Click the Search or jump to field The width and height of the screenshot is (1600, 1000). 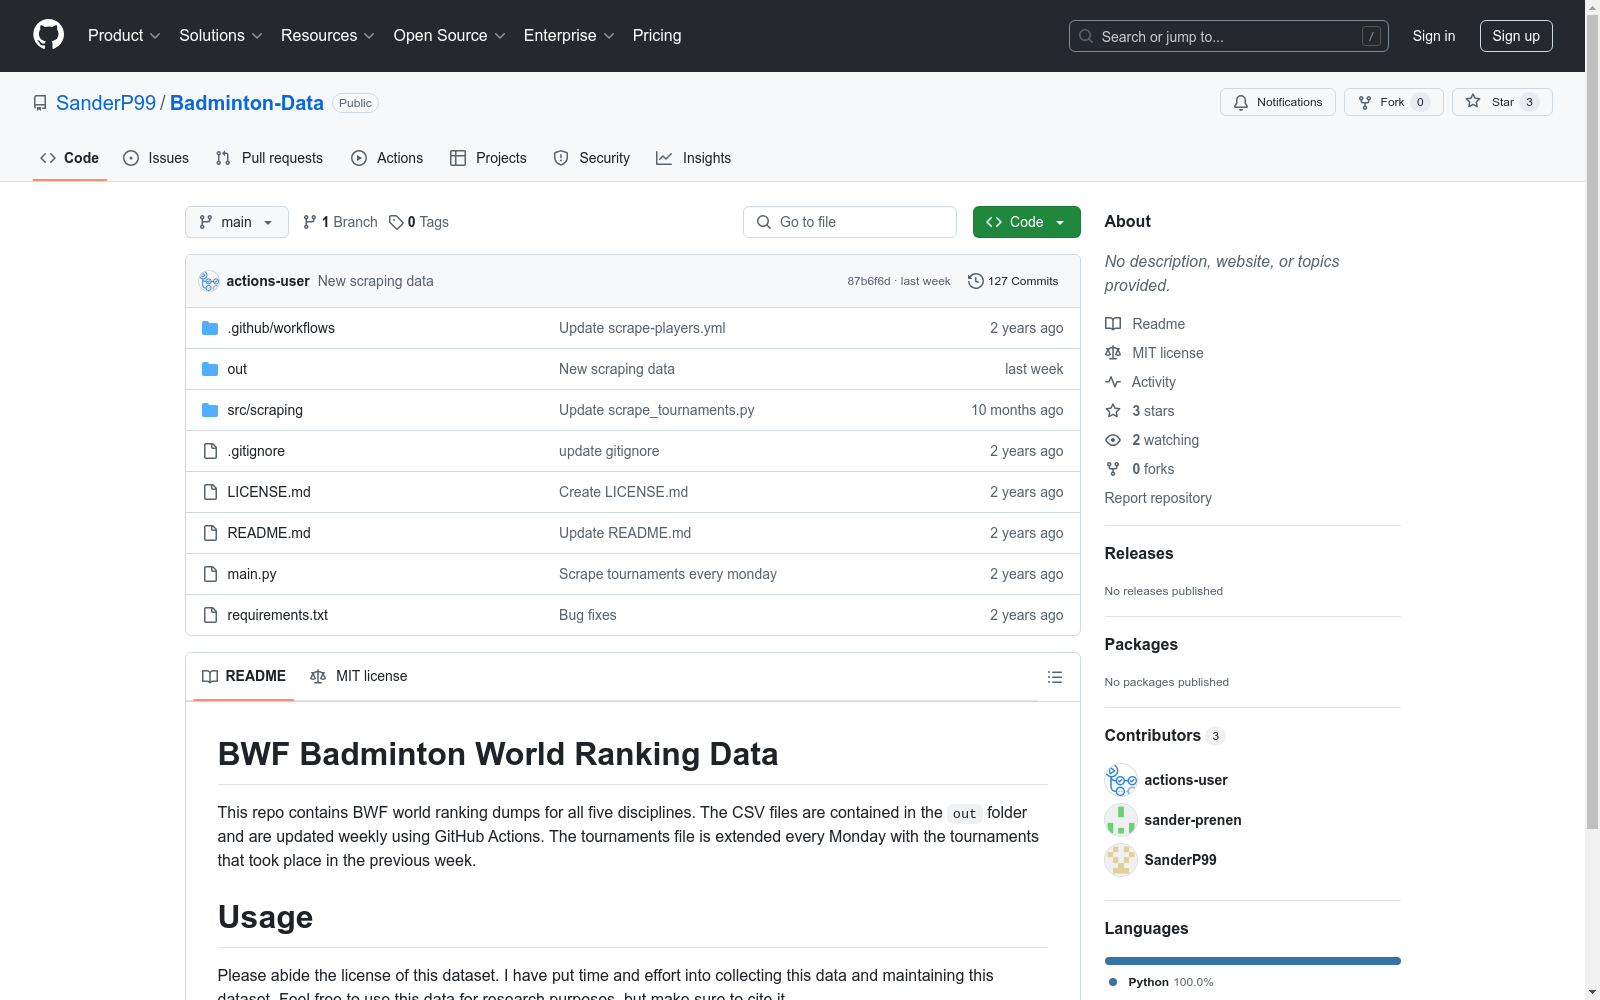1229,36
